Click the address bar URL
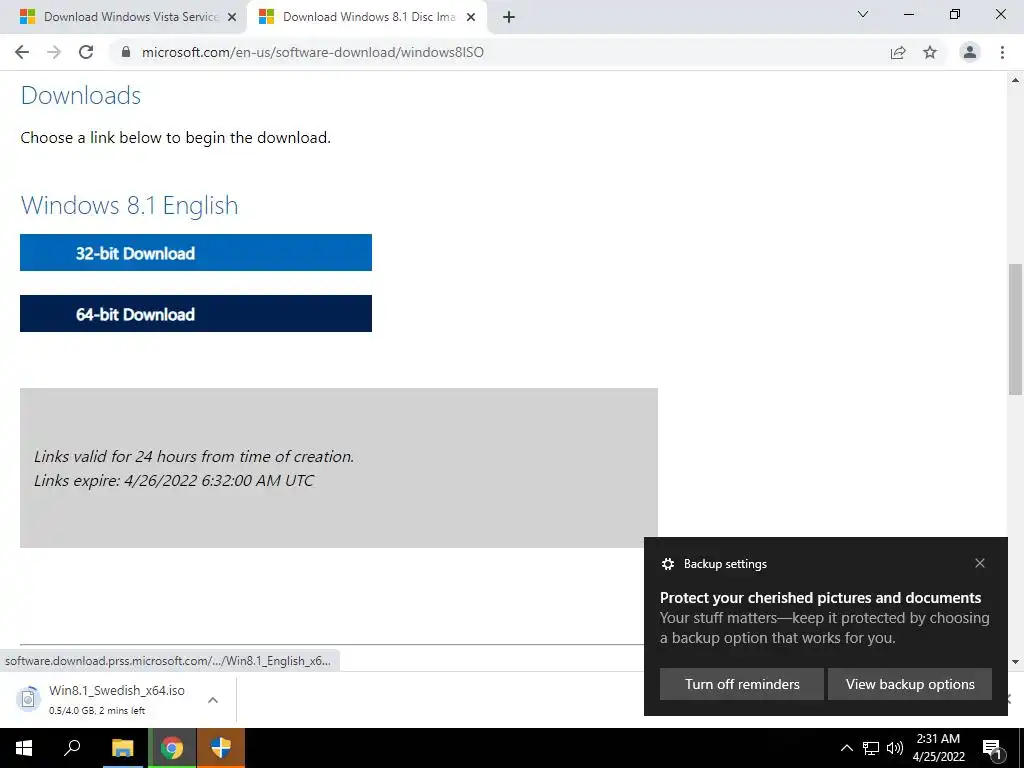This screenshot has height=768, width=1024. tap(313, 52)
